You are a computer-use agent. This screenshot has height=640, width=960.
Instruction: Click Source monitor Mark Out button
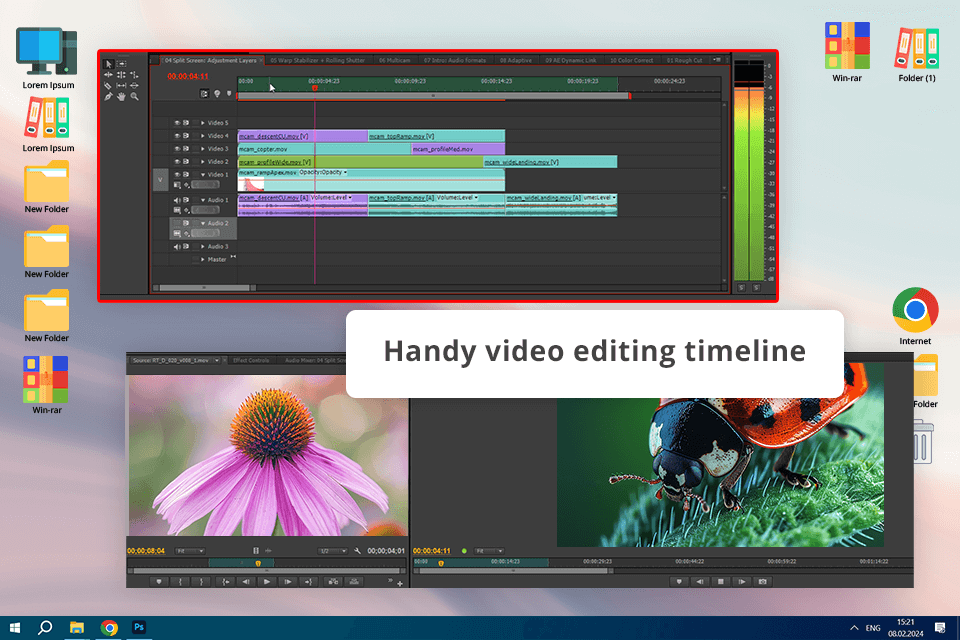tap(201, 582)
